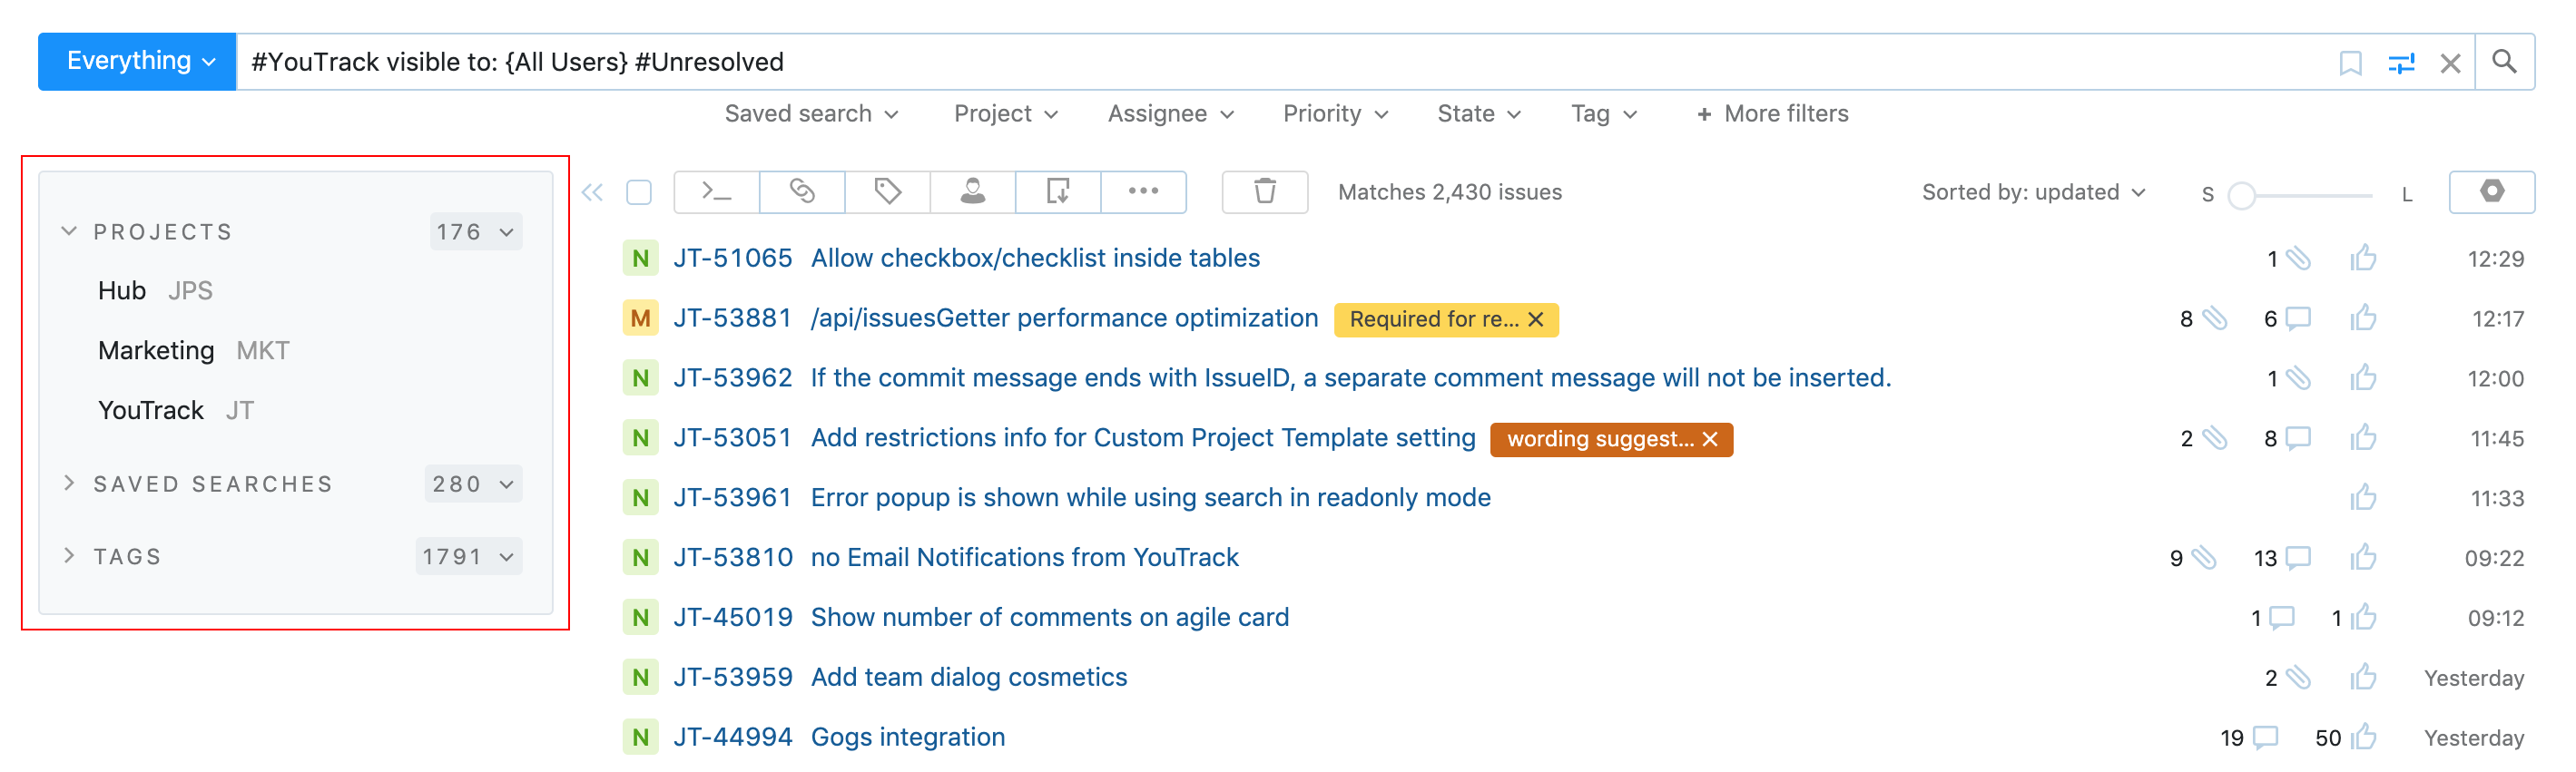Click the assignee person toolbar icon

click(972, 191)
